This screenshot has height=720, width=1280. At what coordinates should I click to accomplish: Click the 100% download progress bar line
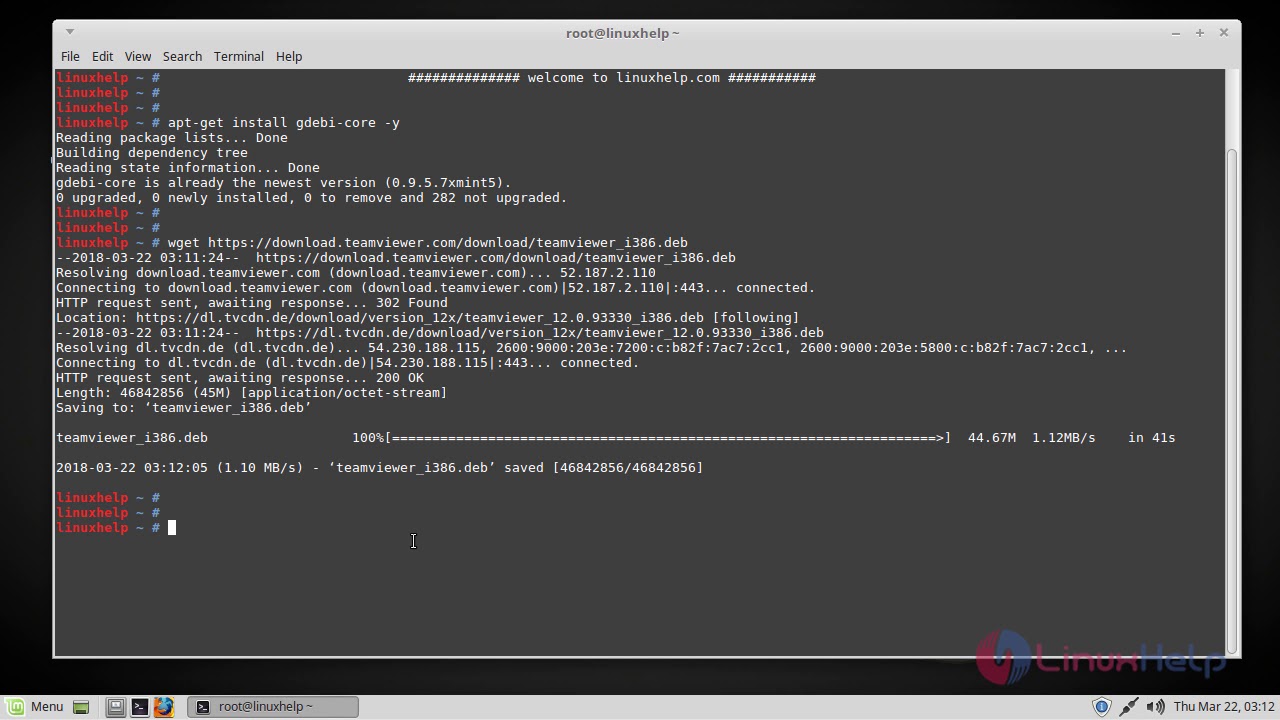616,438
